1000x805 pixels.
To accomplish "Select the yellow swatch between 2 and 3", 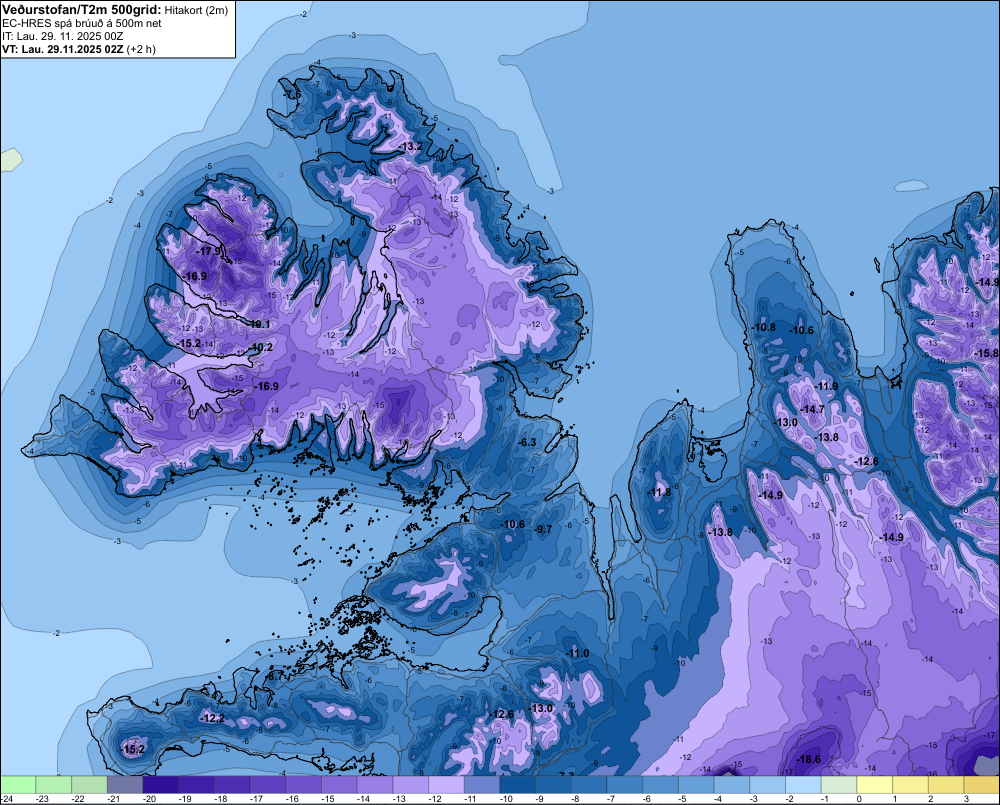I will click(946, 784).
